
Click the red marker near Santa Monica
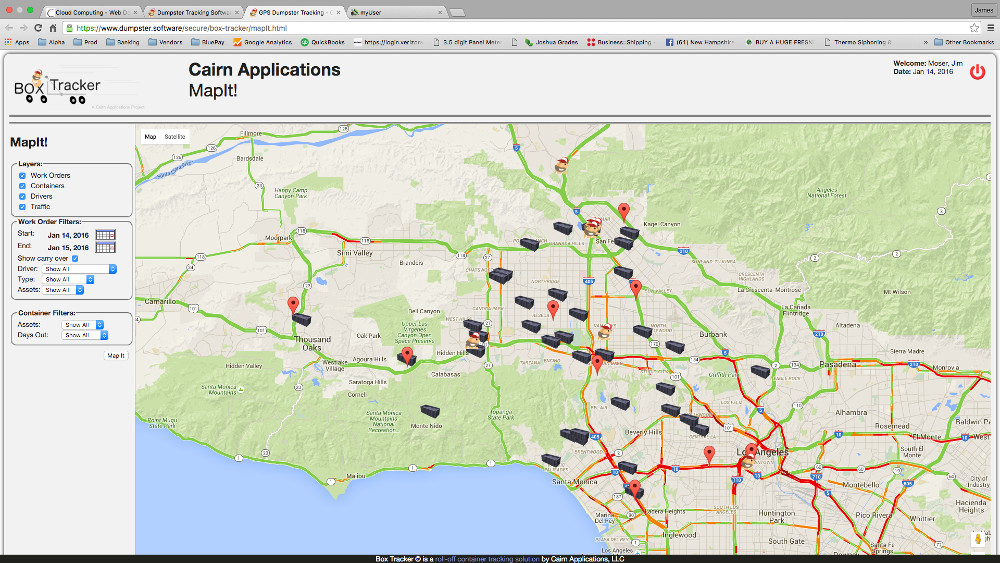point(634,488)
